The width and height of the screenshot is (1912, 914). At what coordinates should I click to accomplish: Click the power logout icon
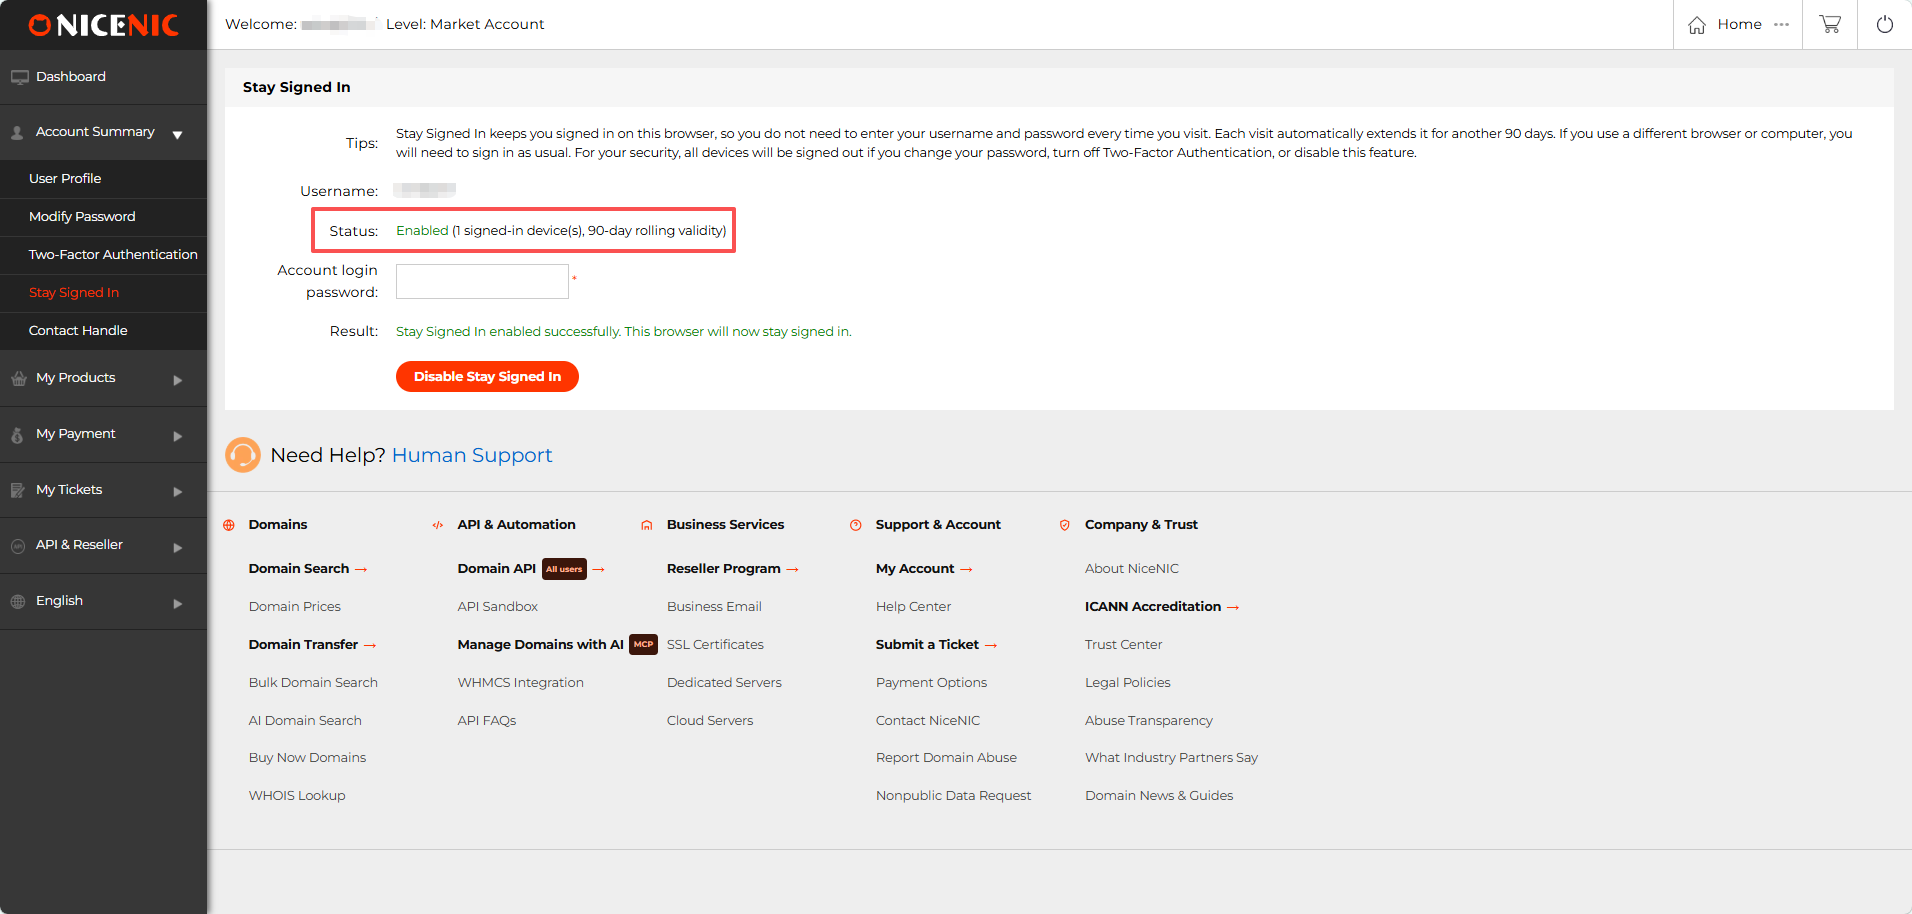point(1885,24)
